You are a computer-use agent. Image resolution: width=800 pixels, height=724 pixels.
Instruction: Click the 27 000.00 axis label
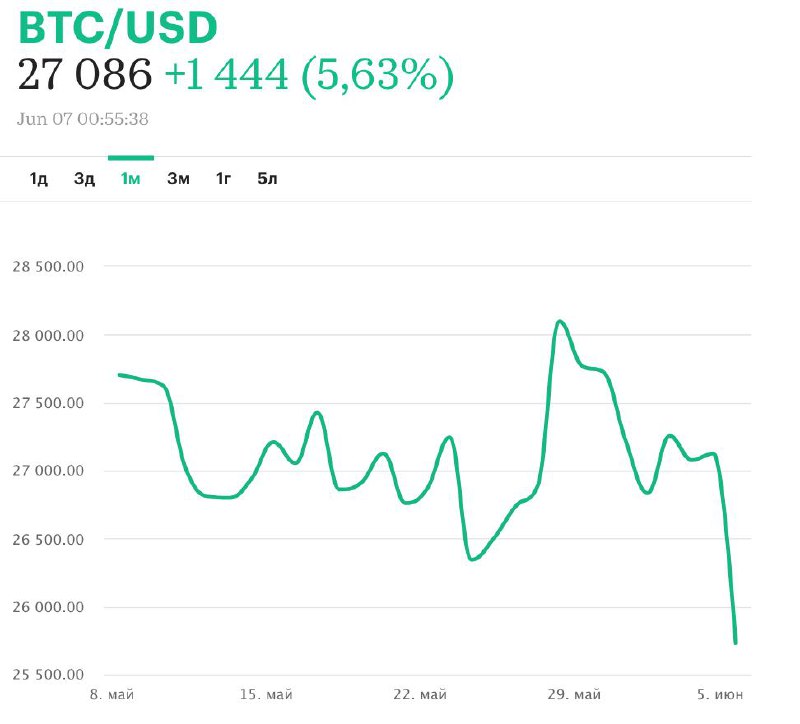click(x=48, y=471)
